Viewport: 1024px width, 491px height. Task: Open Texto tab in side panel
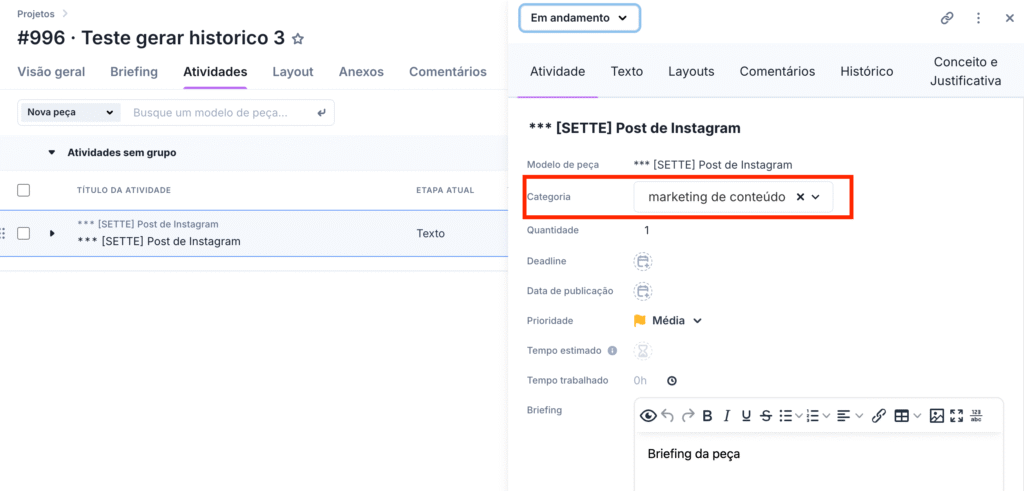point(627,71)
